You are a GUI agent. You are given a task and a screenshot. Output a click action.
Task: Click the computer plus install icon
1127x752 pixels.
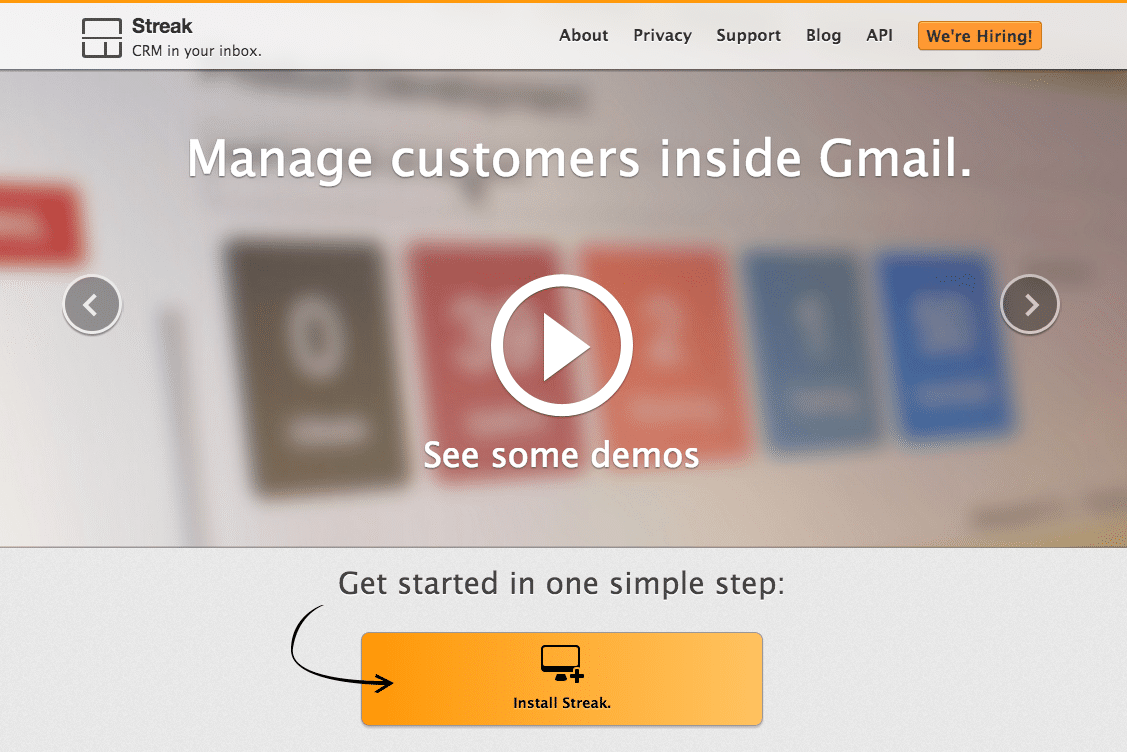[562, 663]
